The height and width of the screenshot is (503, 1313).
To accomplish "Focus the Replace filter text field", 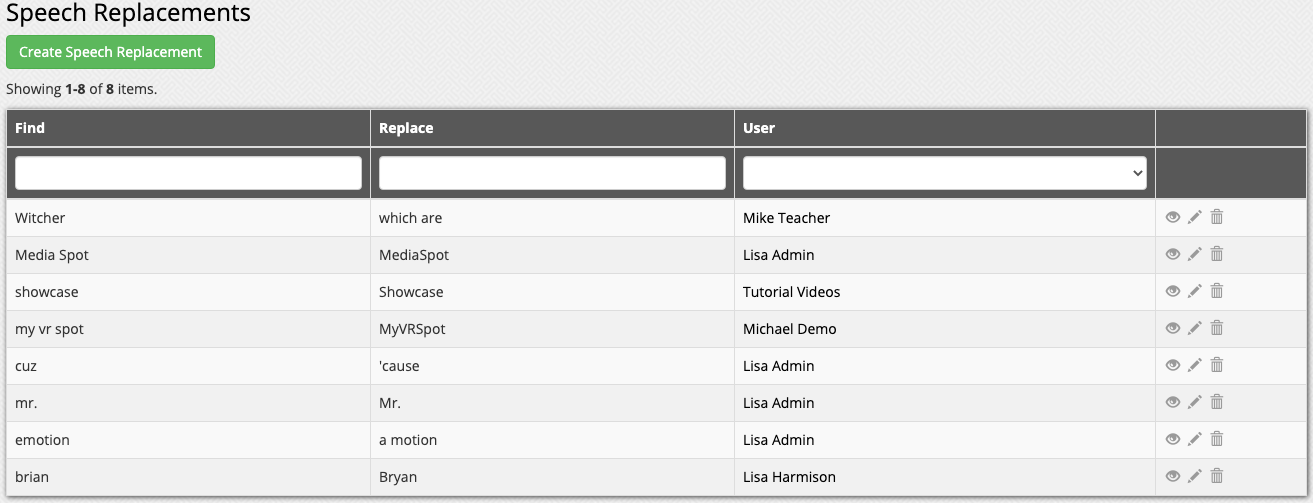I will tap(552, 173).
